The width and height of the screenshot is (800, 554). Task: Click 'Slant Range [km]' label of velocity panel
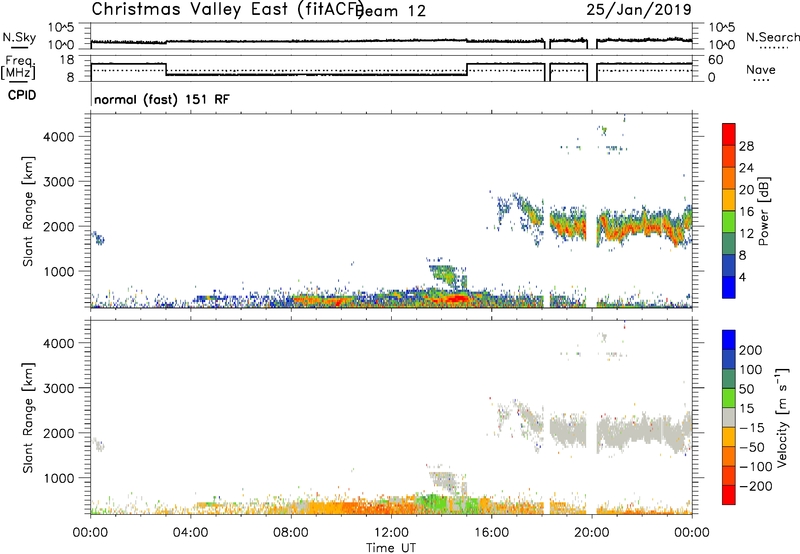point(28,418)
